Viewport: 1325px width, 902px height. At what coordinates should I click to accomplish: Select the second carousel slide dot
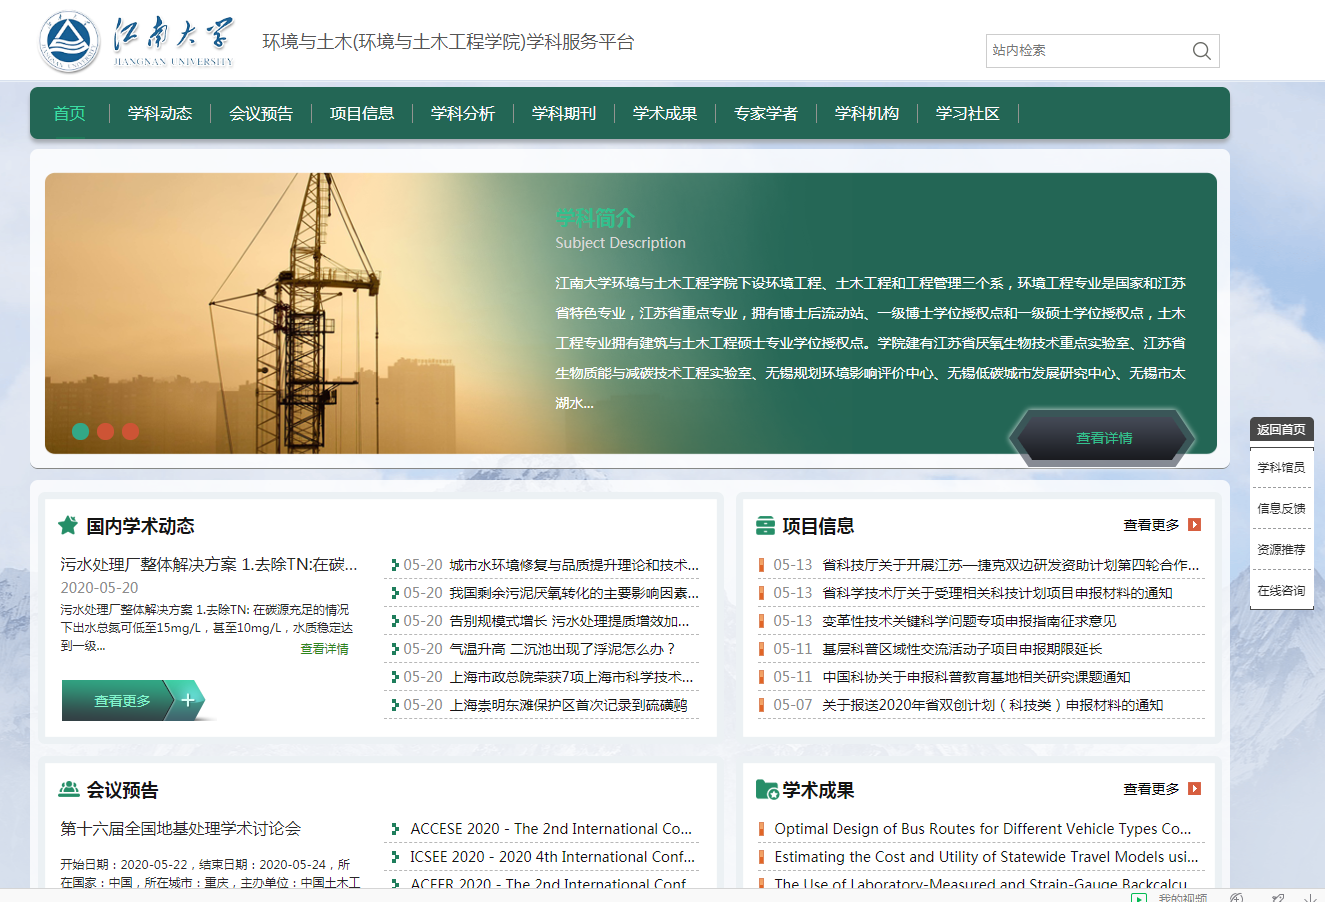[x=106, y=431]
